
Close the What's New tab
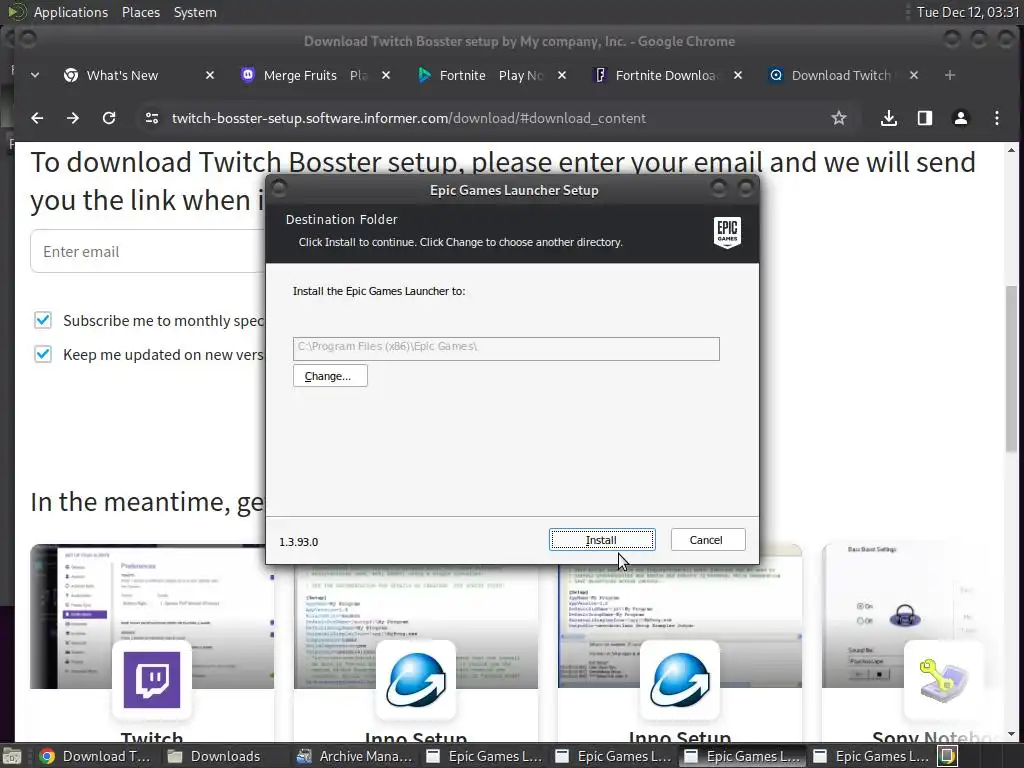(210, 75)
